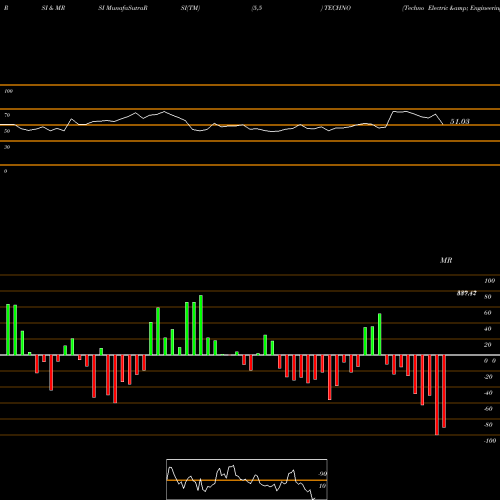Click the MR panel title label
Image resolution: width=500 pixels, height=500 pixels.
click(446, 260)
